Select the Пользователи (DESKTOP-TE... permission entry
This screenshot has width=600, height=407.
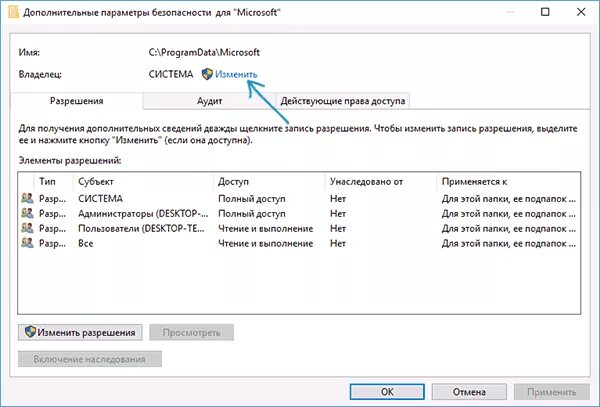tap(299, 228)
